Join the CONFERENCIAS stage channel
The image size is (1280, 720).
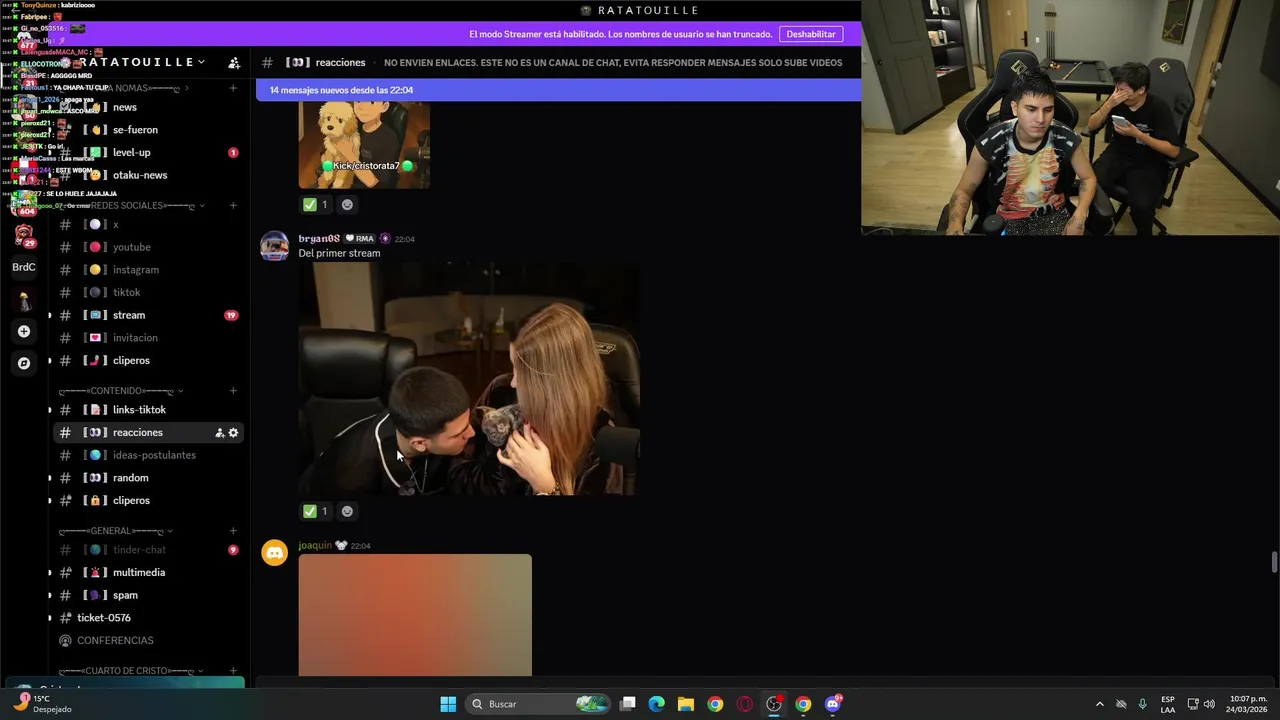pyautogui.click(x=147, y=641)
